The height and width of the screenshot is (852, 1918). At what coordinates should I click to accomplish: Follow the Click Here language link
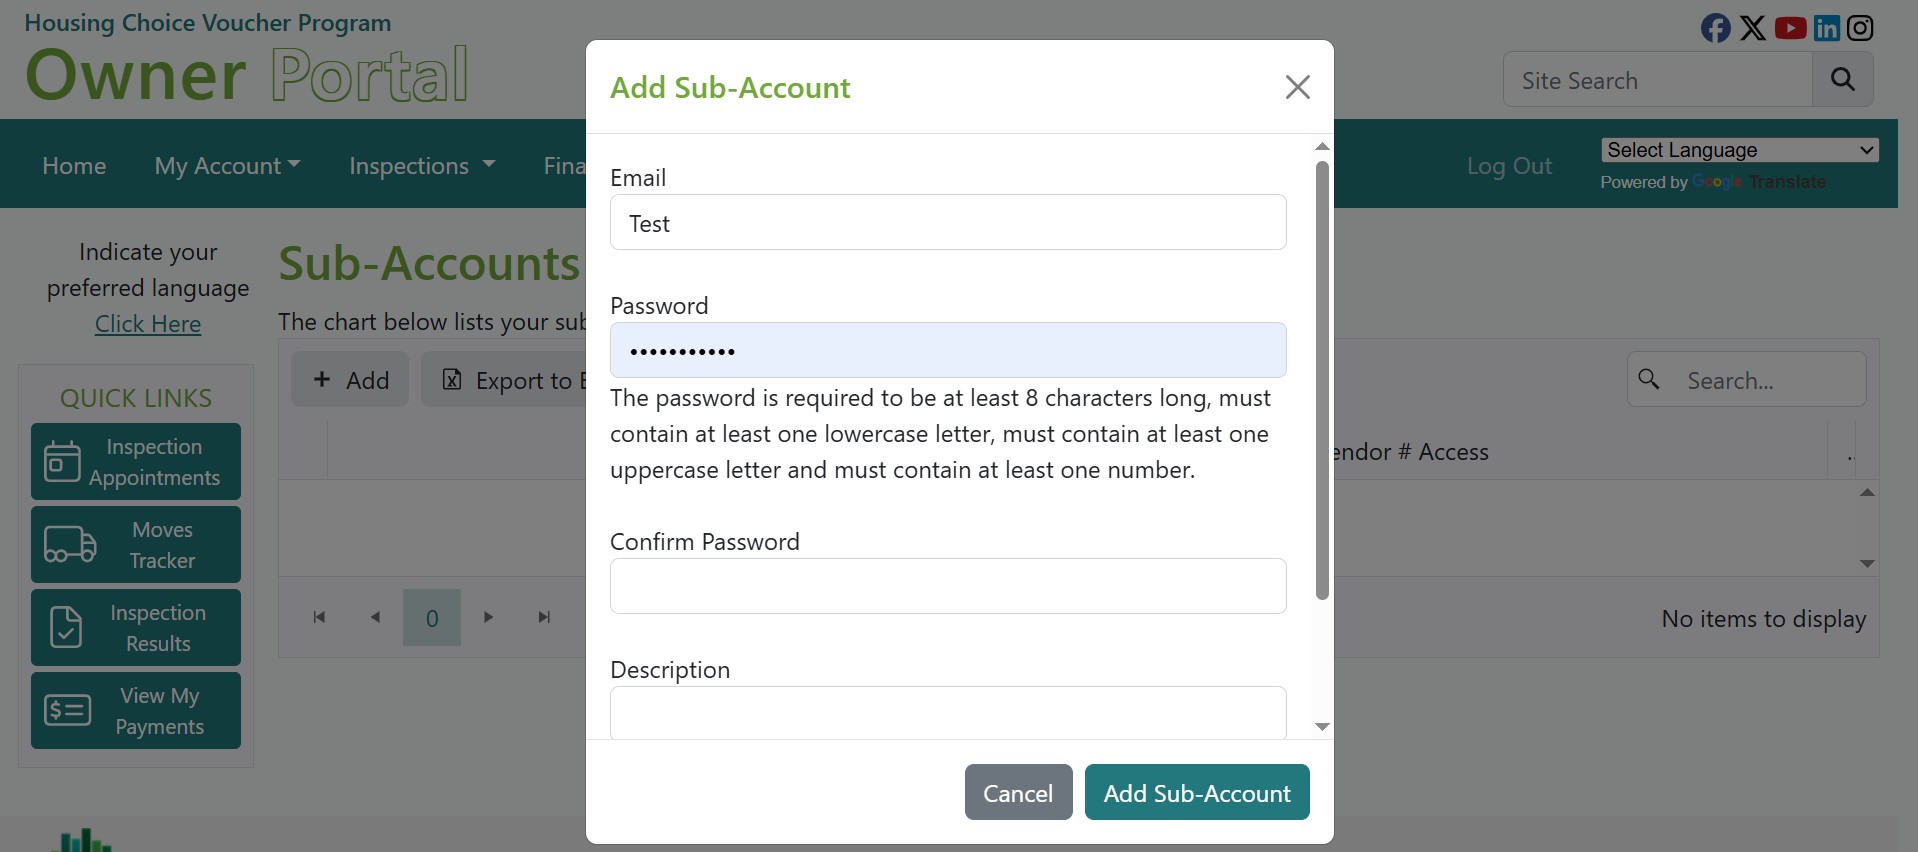click(x=148, y=323)
